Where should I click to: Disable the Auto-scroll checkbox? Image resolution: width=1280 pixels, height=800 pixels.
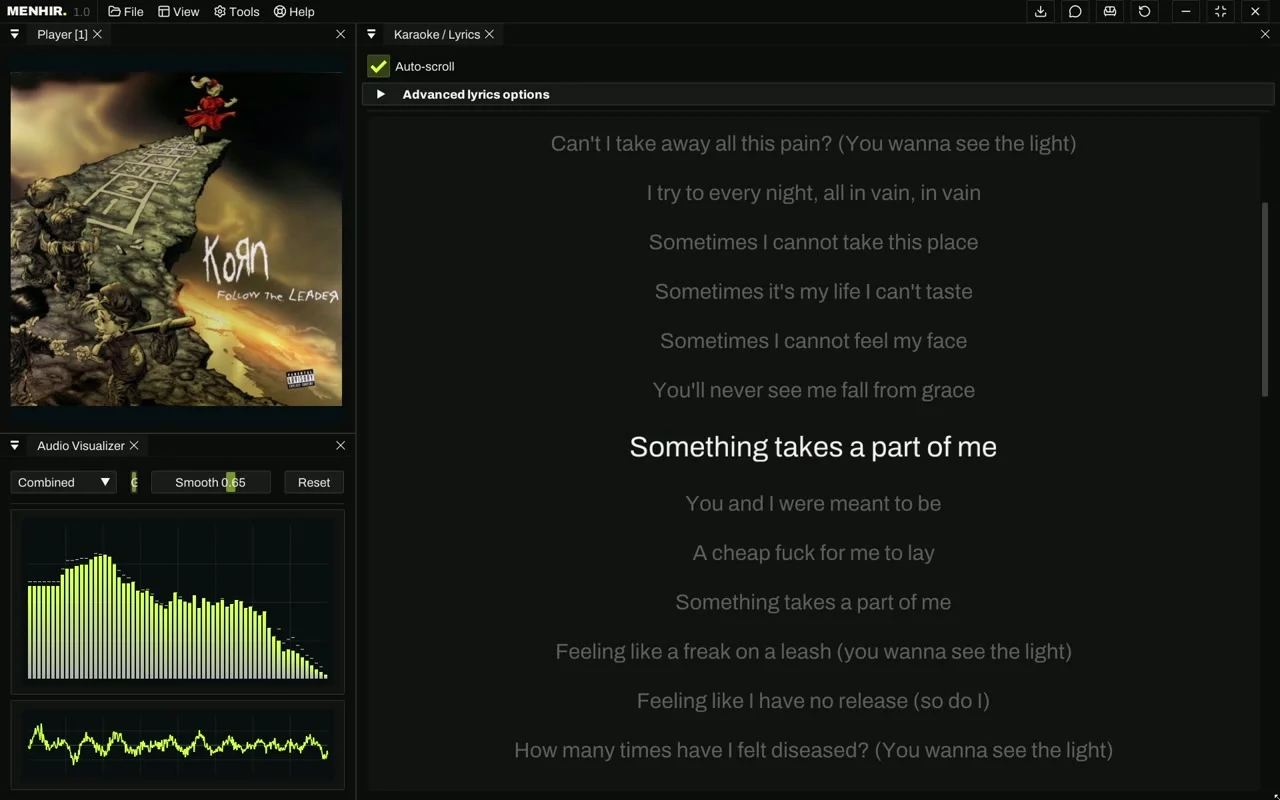[378, 66]
